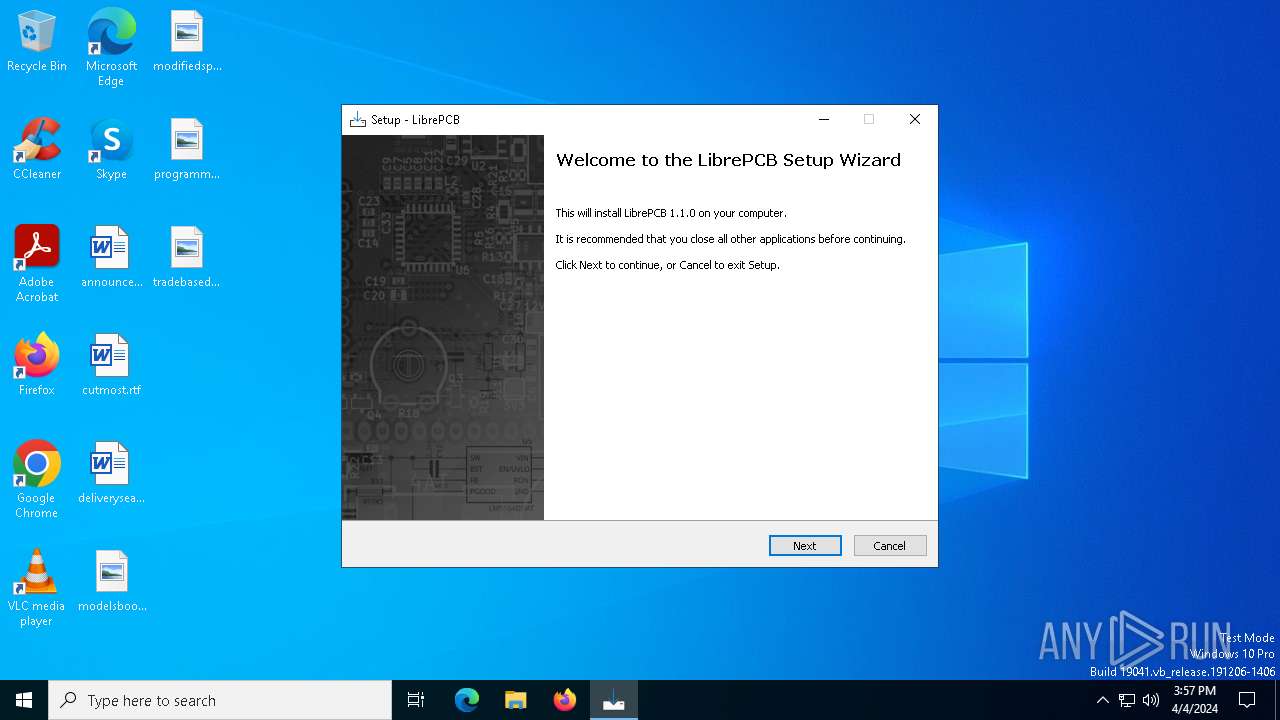
Task: Select cutmost.rtf document icon
Action: [111, 366]
